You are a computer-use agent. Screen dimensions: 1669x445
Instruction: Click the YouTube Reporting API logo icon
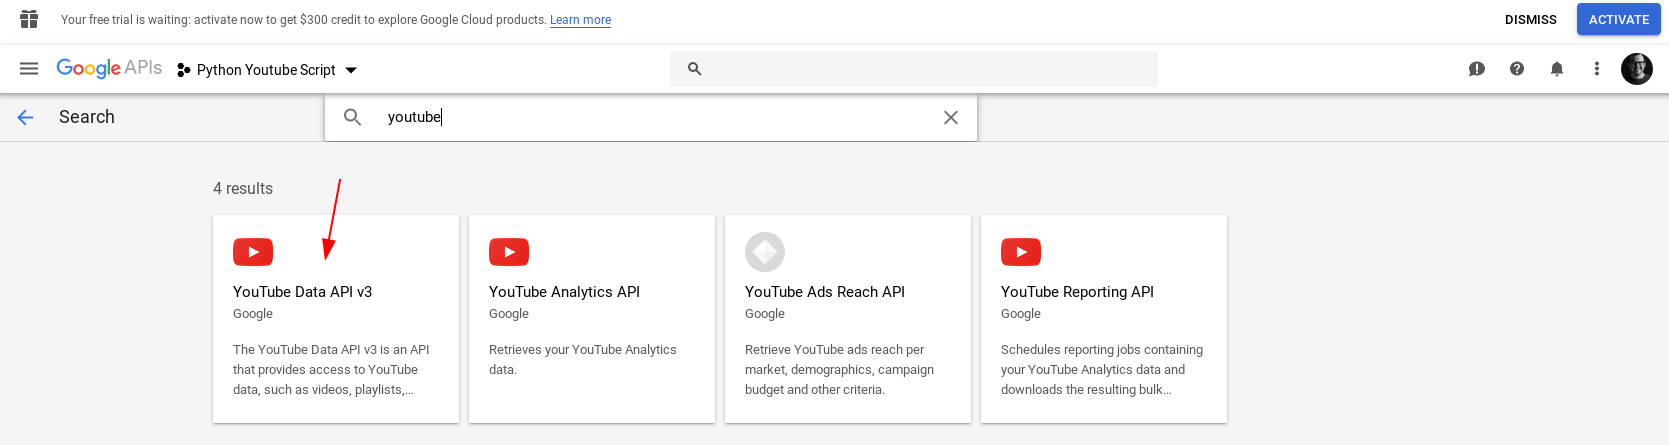[1021, 252]
